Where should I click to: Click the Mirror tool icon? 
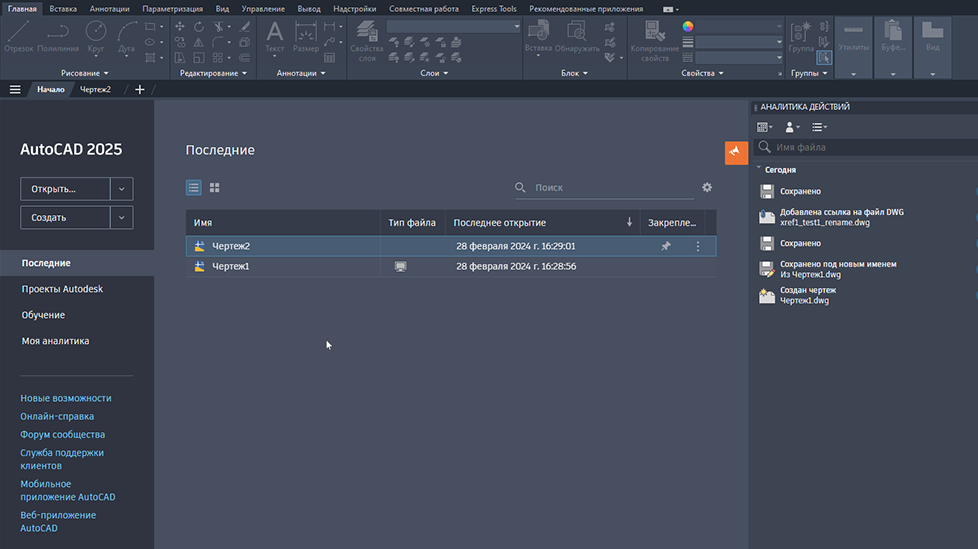pos(198,42)
